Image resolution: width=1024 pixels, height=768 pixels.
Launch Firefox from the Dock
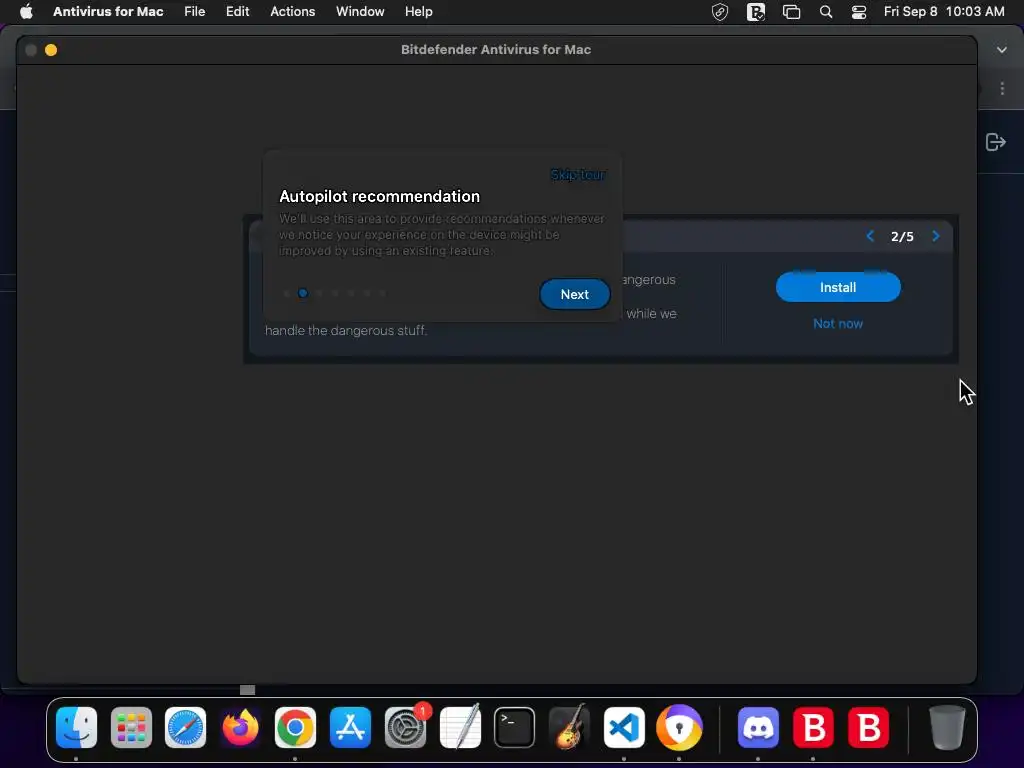point(240,728)
